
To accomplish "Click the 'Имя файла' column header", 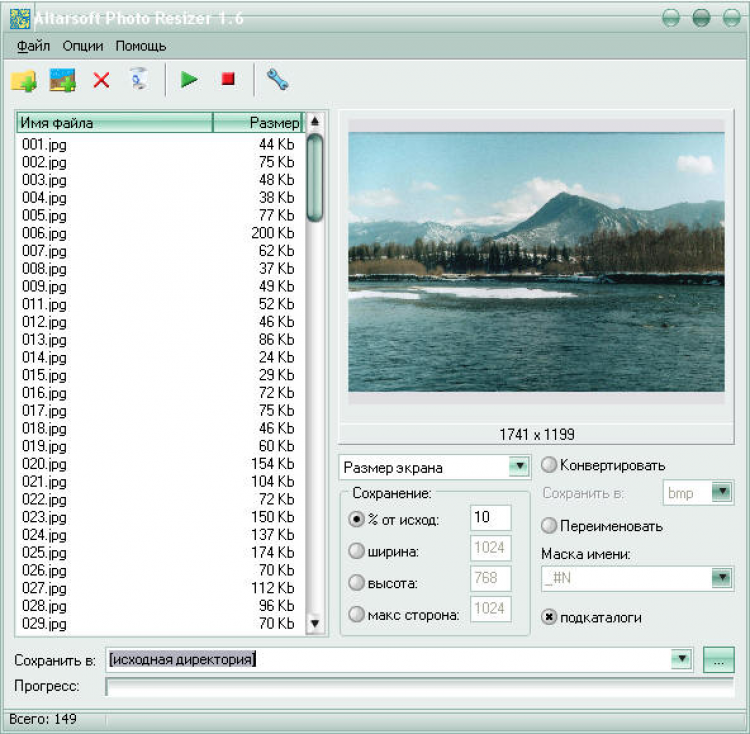I will tap(114, 123).
